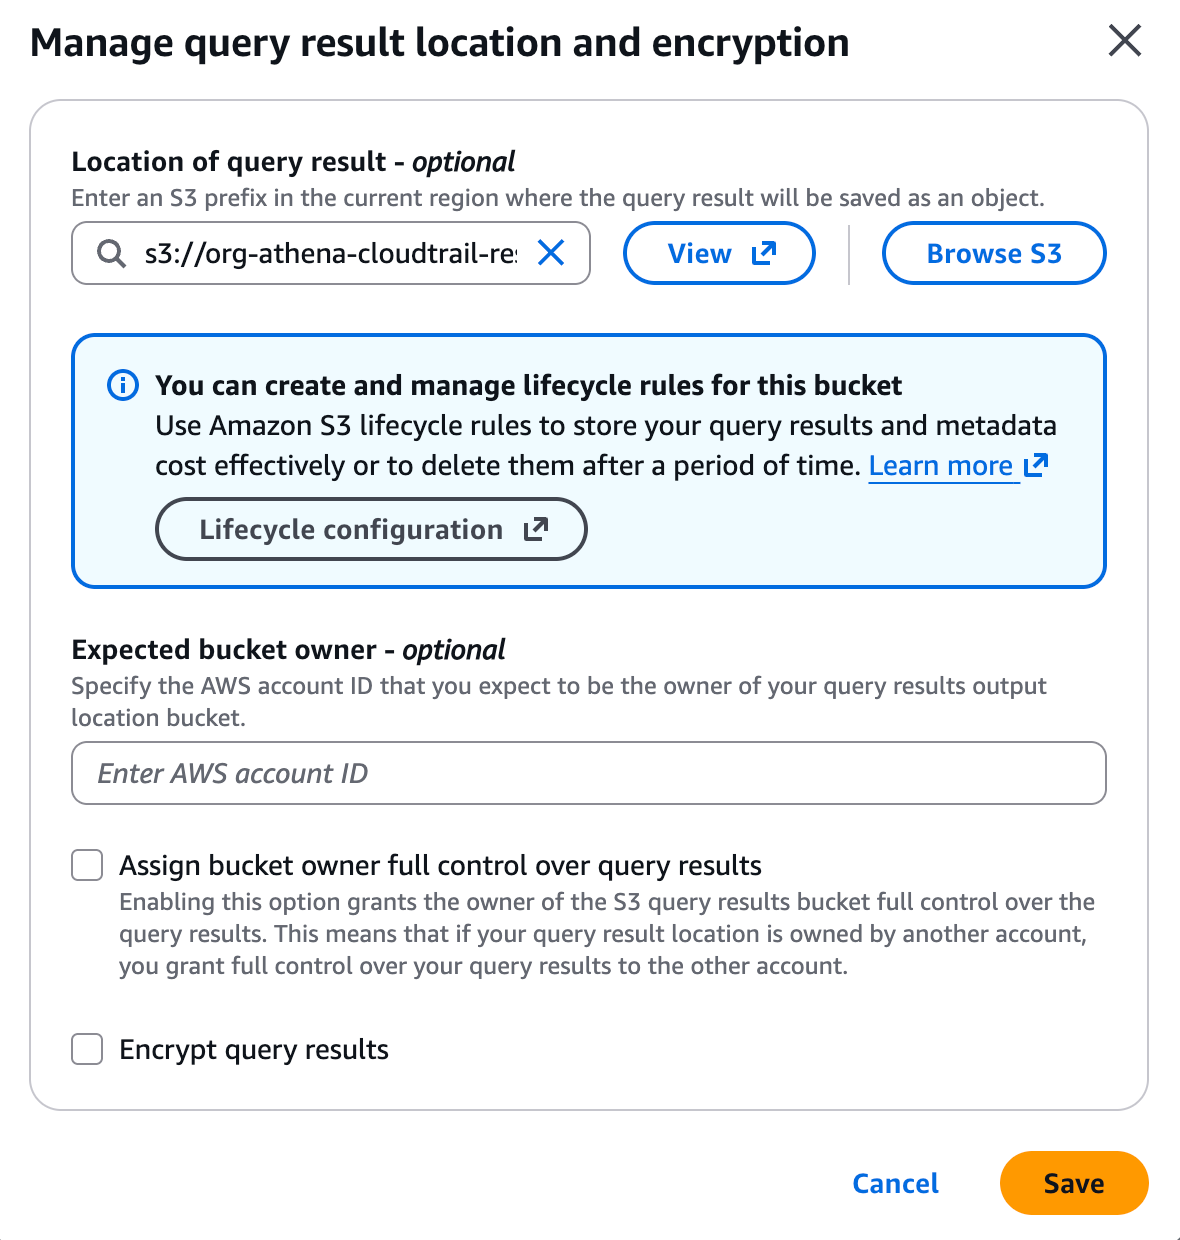Viewport: 1180px width, 1240px height.
Task: Click the external icon on Lifecycle configuration
Action: (536, 529)
